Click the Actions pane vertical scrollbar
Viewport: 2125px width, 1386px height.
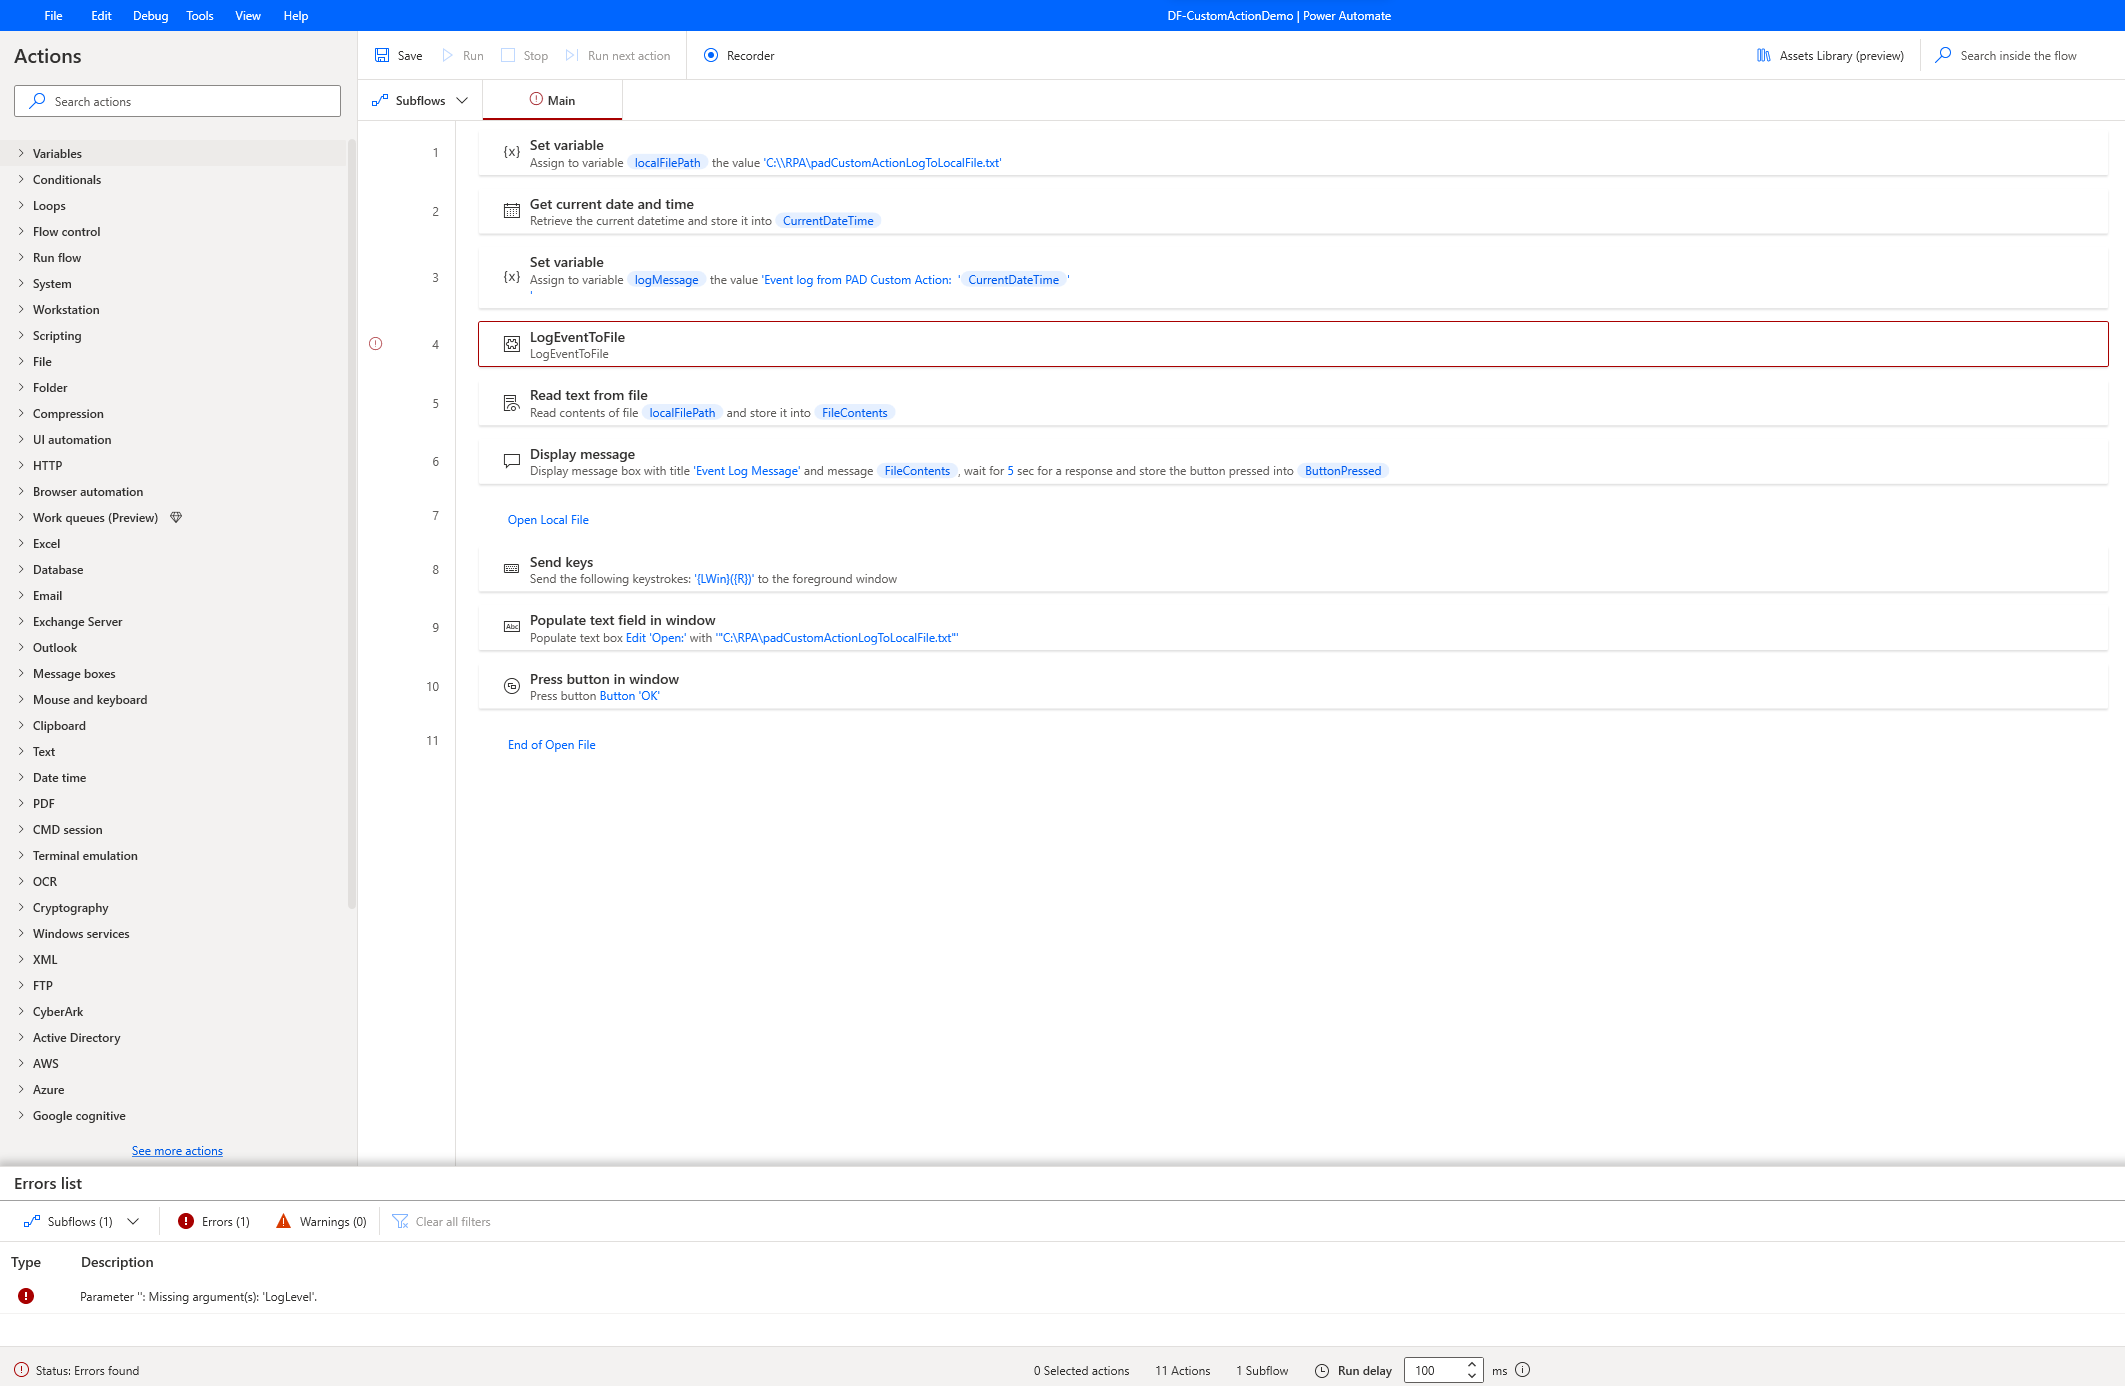[351, 525]
